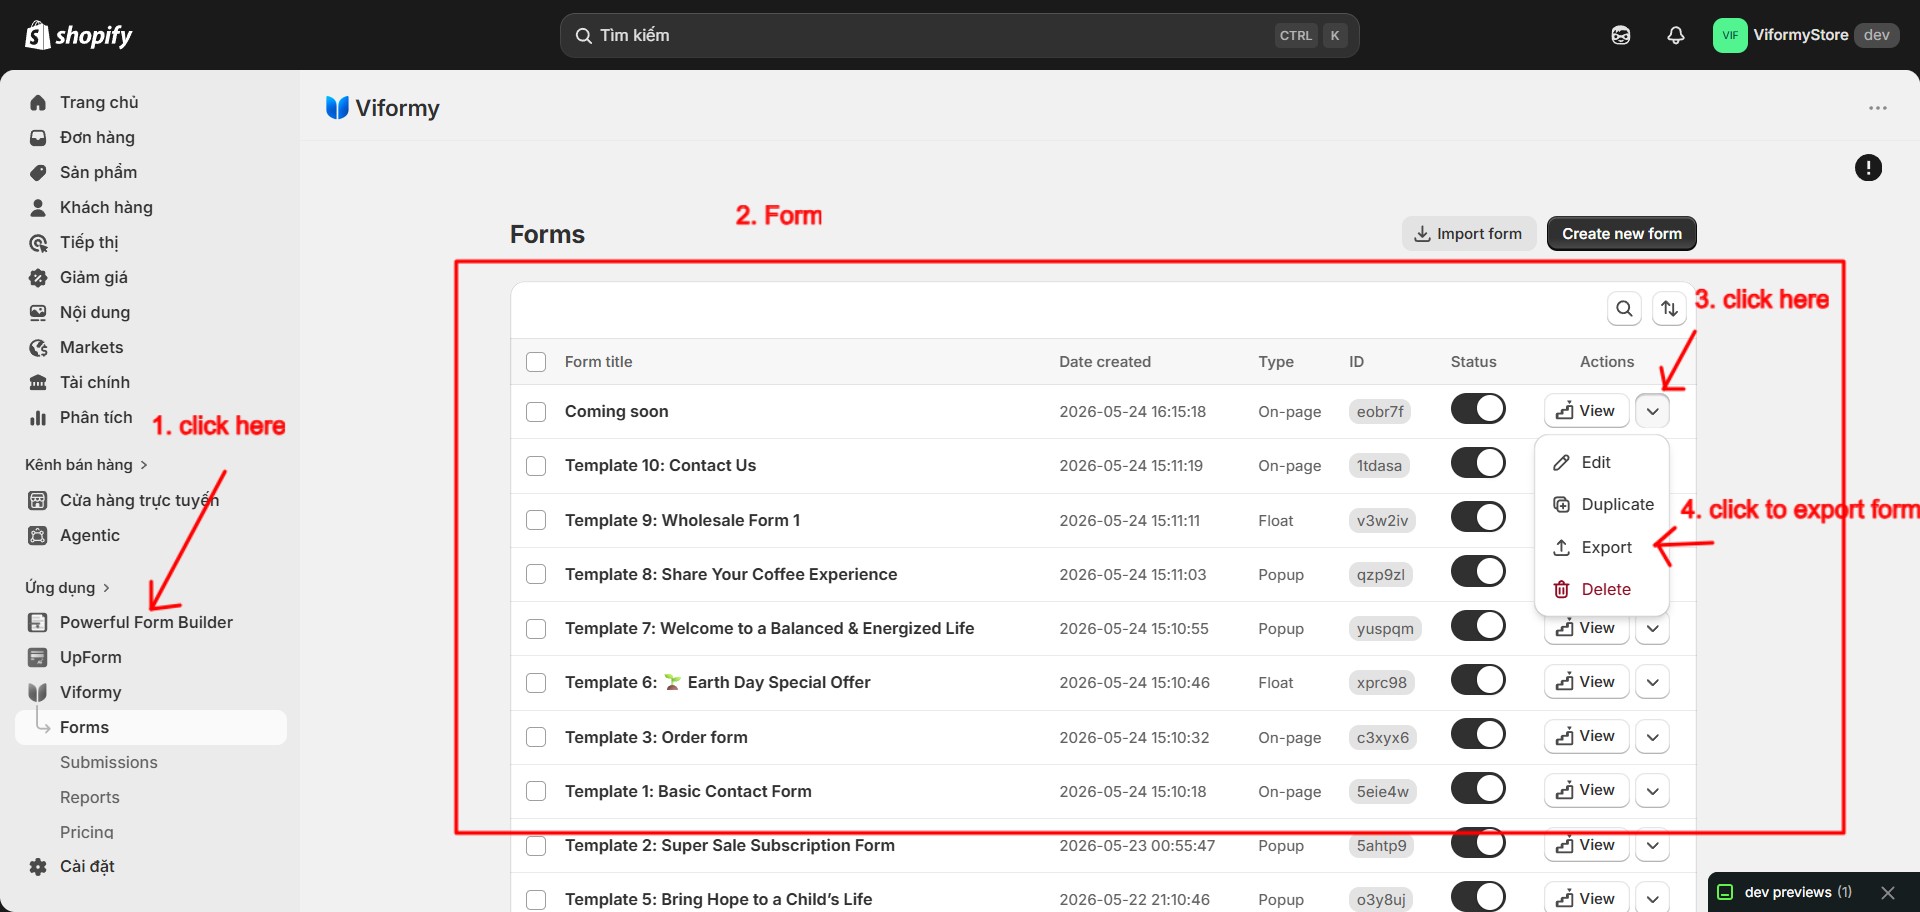Viewport: 1920px width, 912px height.
Task: Click the UpForm app icon
Action: click(x=38, y=657)
